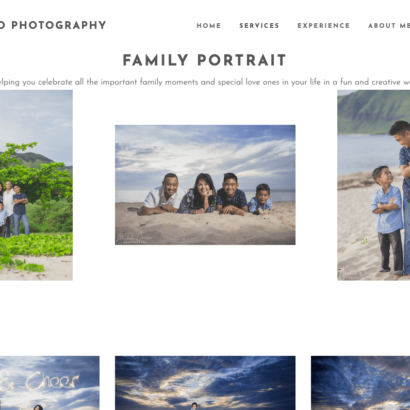
Task: Click the Family Portrait heading
Action: point(204,60)
